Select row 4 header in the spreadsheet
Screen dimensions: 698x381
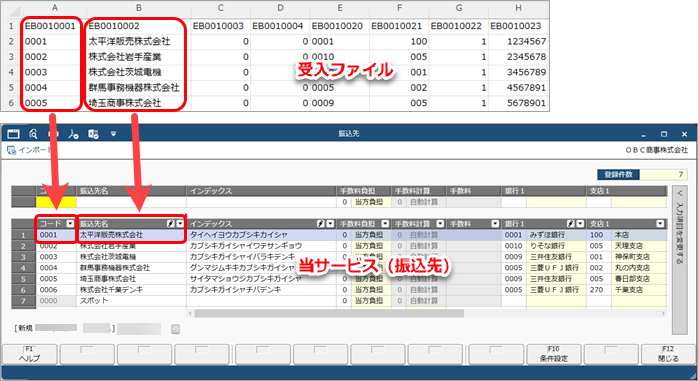(x=11, y=72)
